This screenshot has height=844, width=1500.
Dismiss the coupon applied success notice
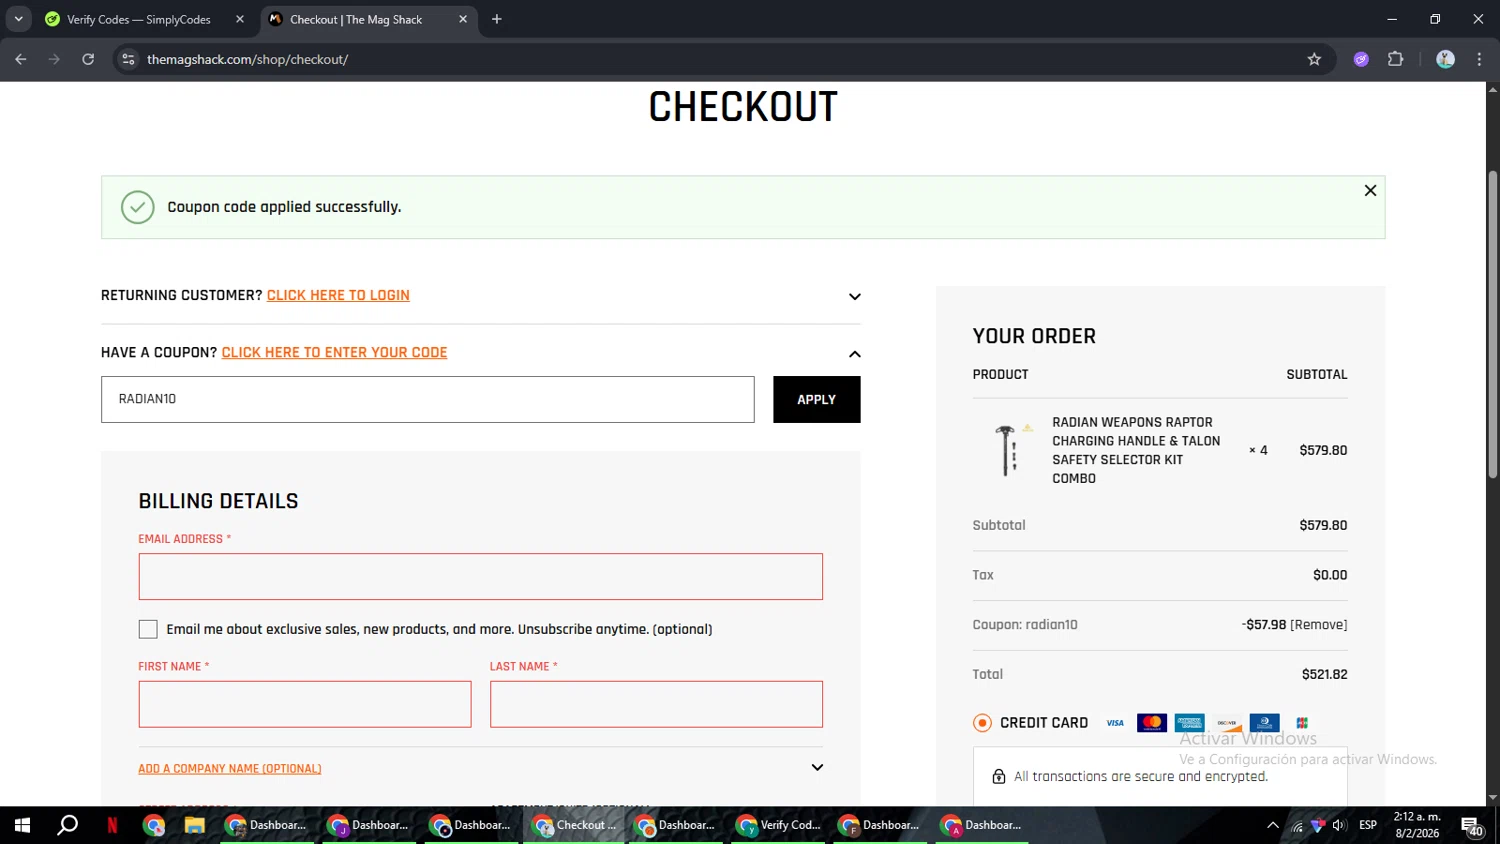pos(1370,190)
